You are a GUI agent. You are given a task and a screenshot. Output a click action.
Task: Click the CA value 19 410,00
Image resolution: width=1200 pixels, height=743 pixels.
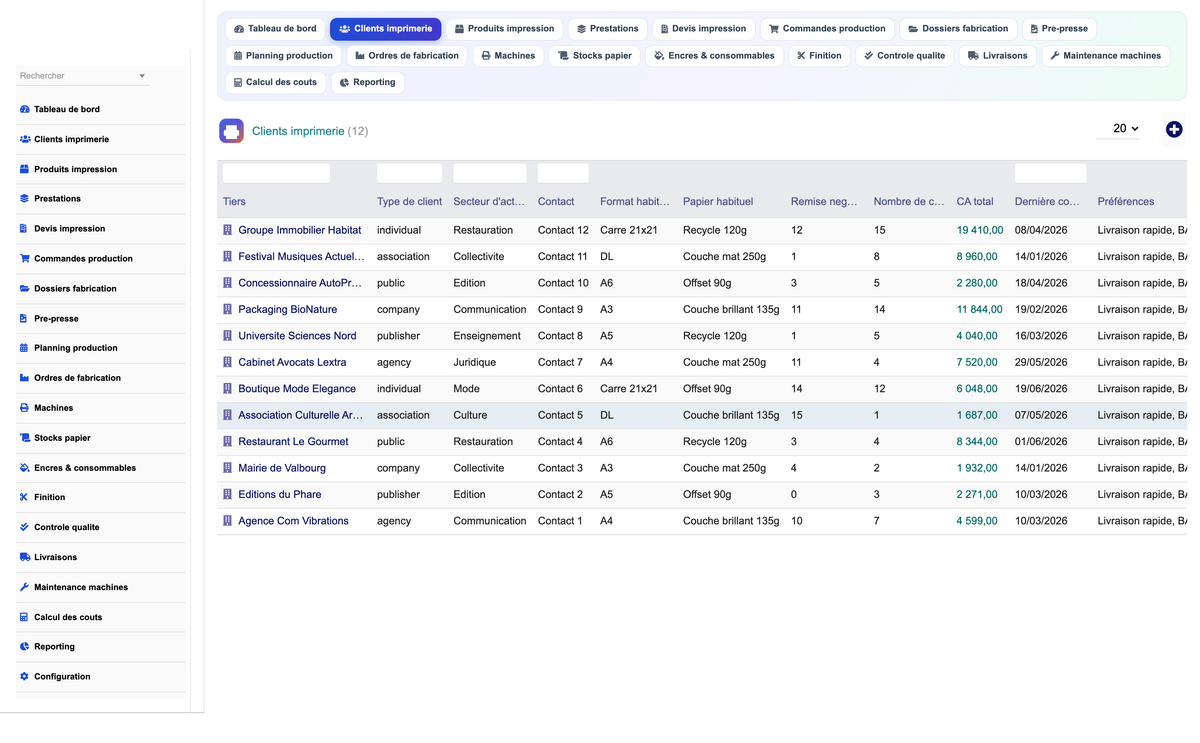click(980, 230)
